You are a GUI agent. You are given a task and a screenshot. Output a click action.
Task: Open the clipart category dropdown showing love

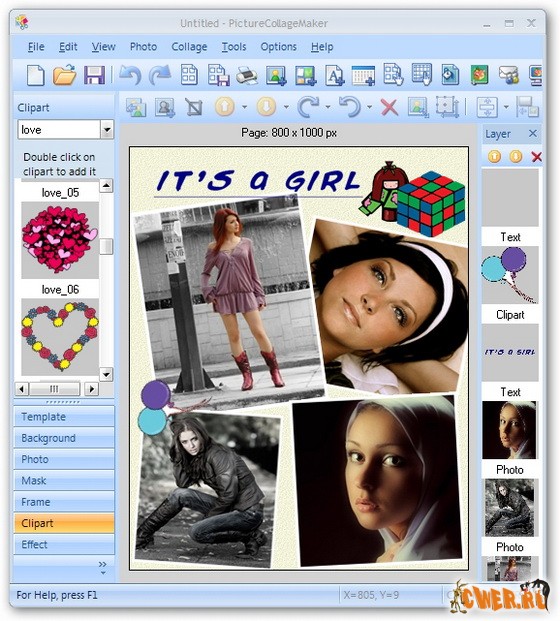point(107,130)
